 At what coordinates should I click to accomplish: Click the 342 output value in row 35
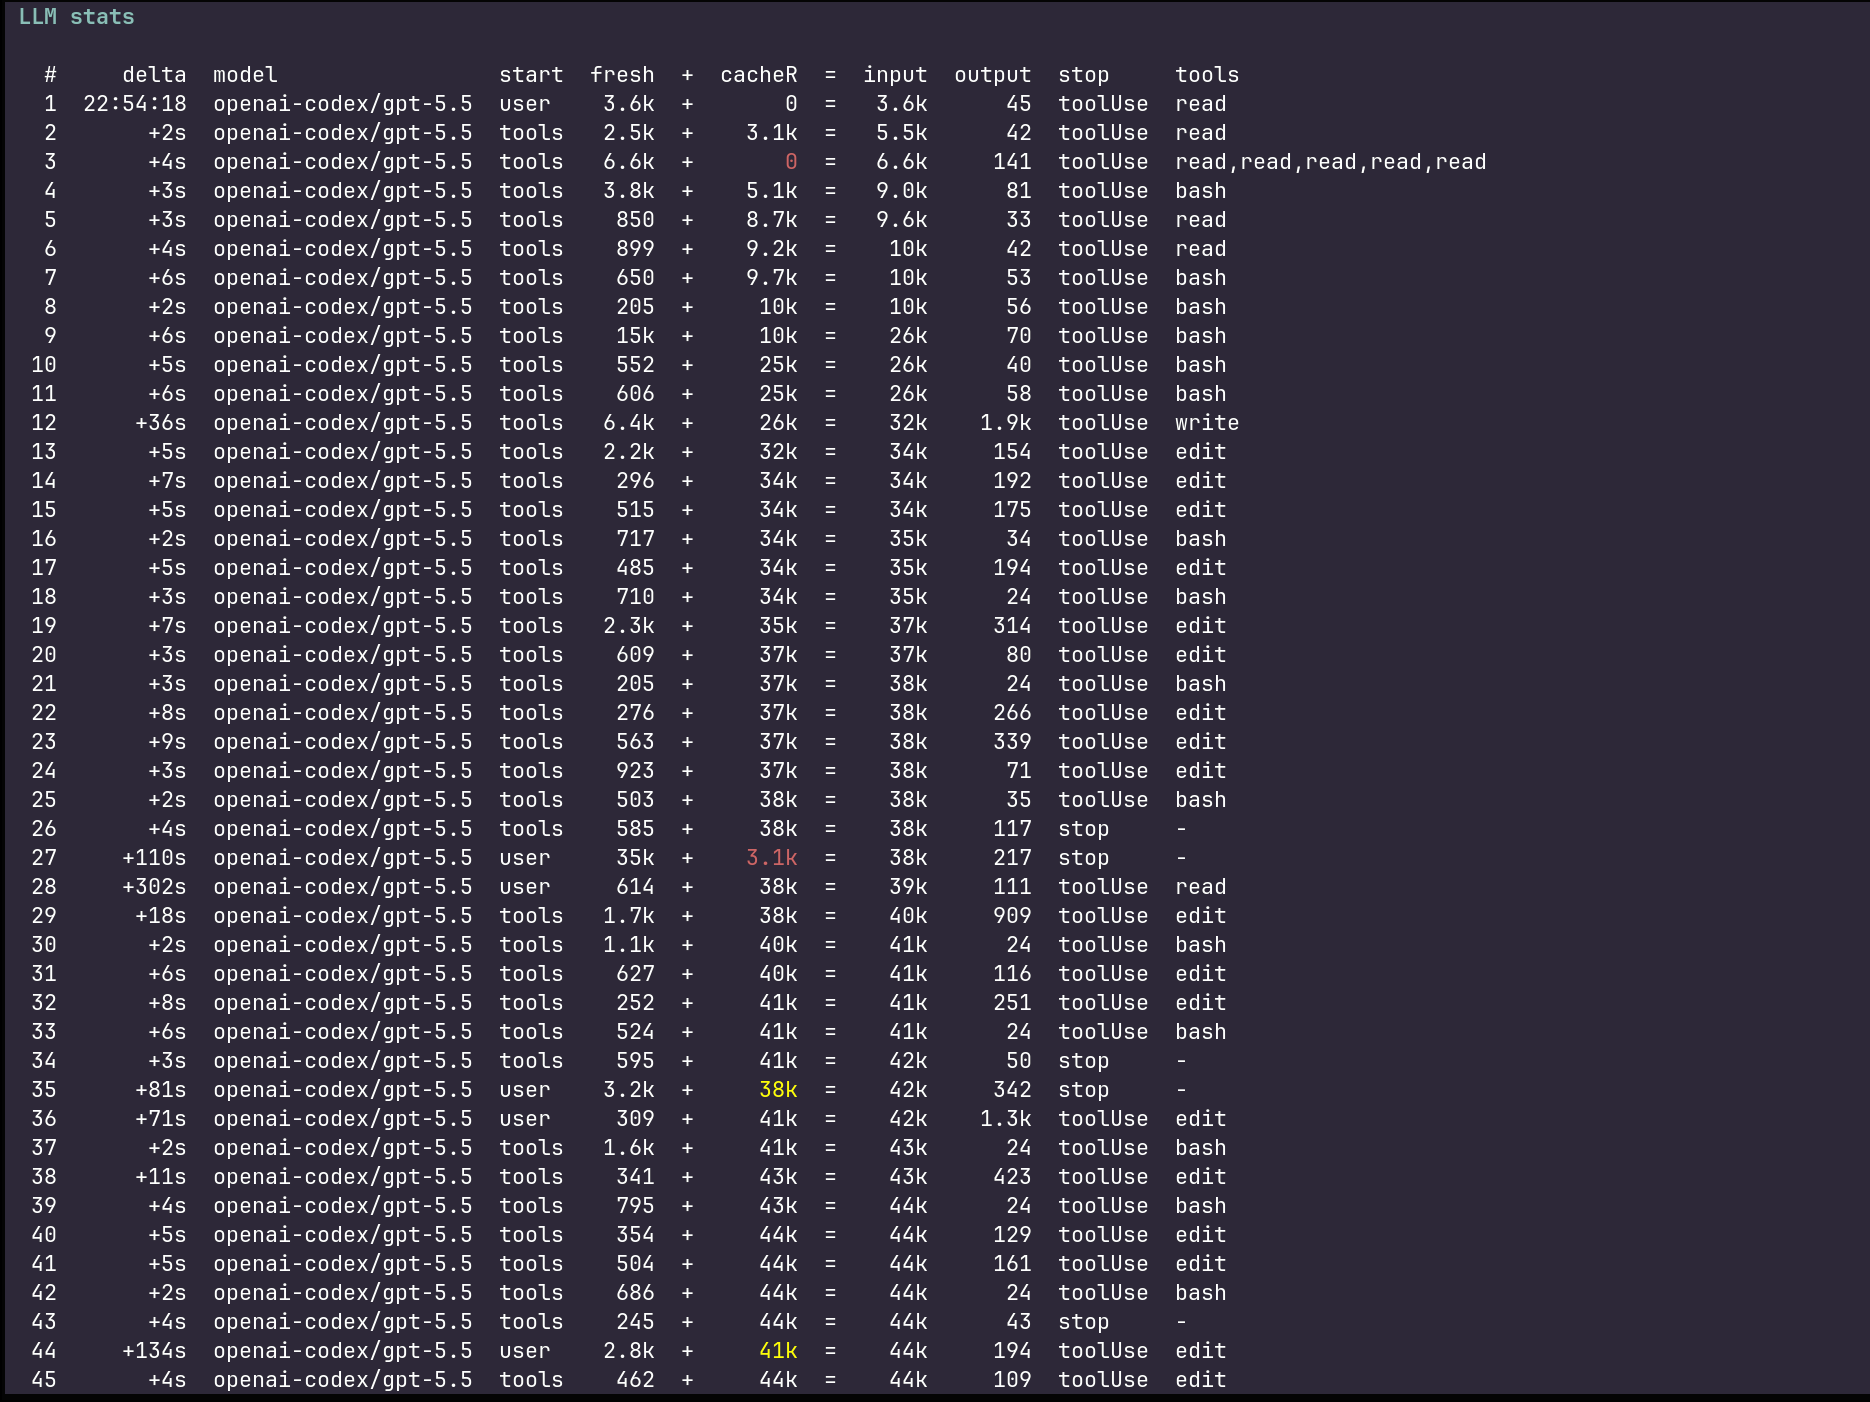click(x=1012, y=1090)
